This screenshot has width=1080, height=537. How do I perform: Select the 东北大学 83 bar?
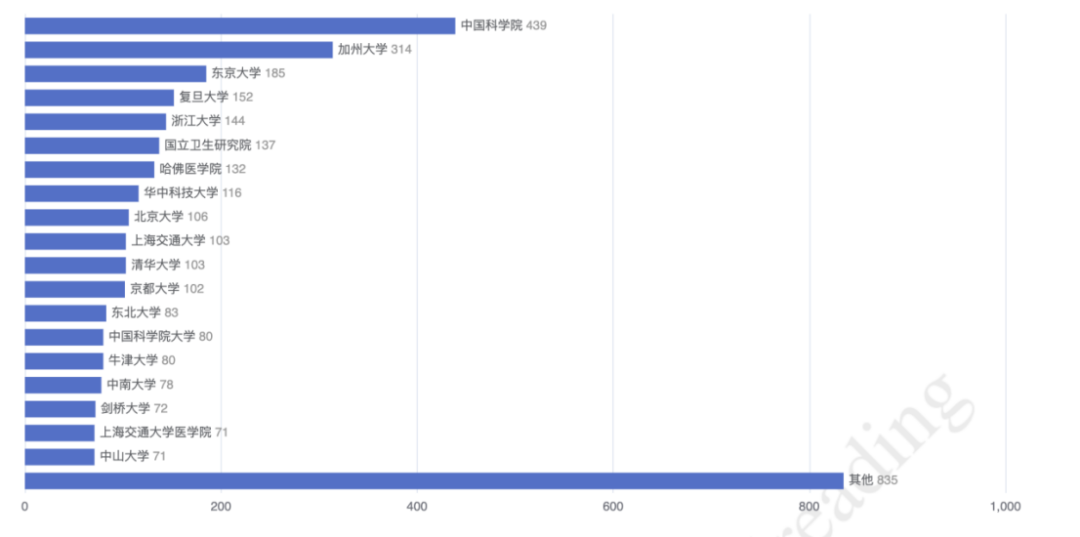[x=65, y=313]
